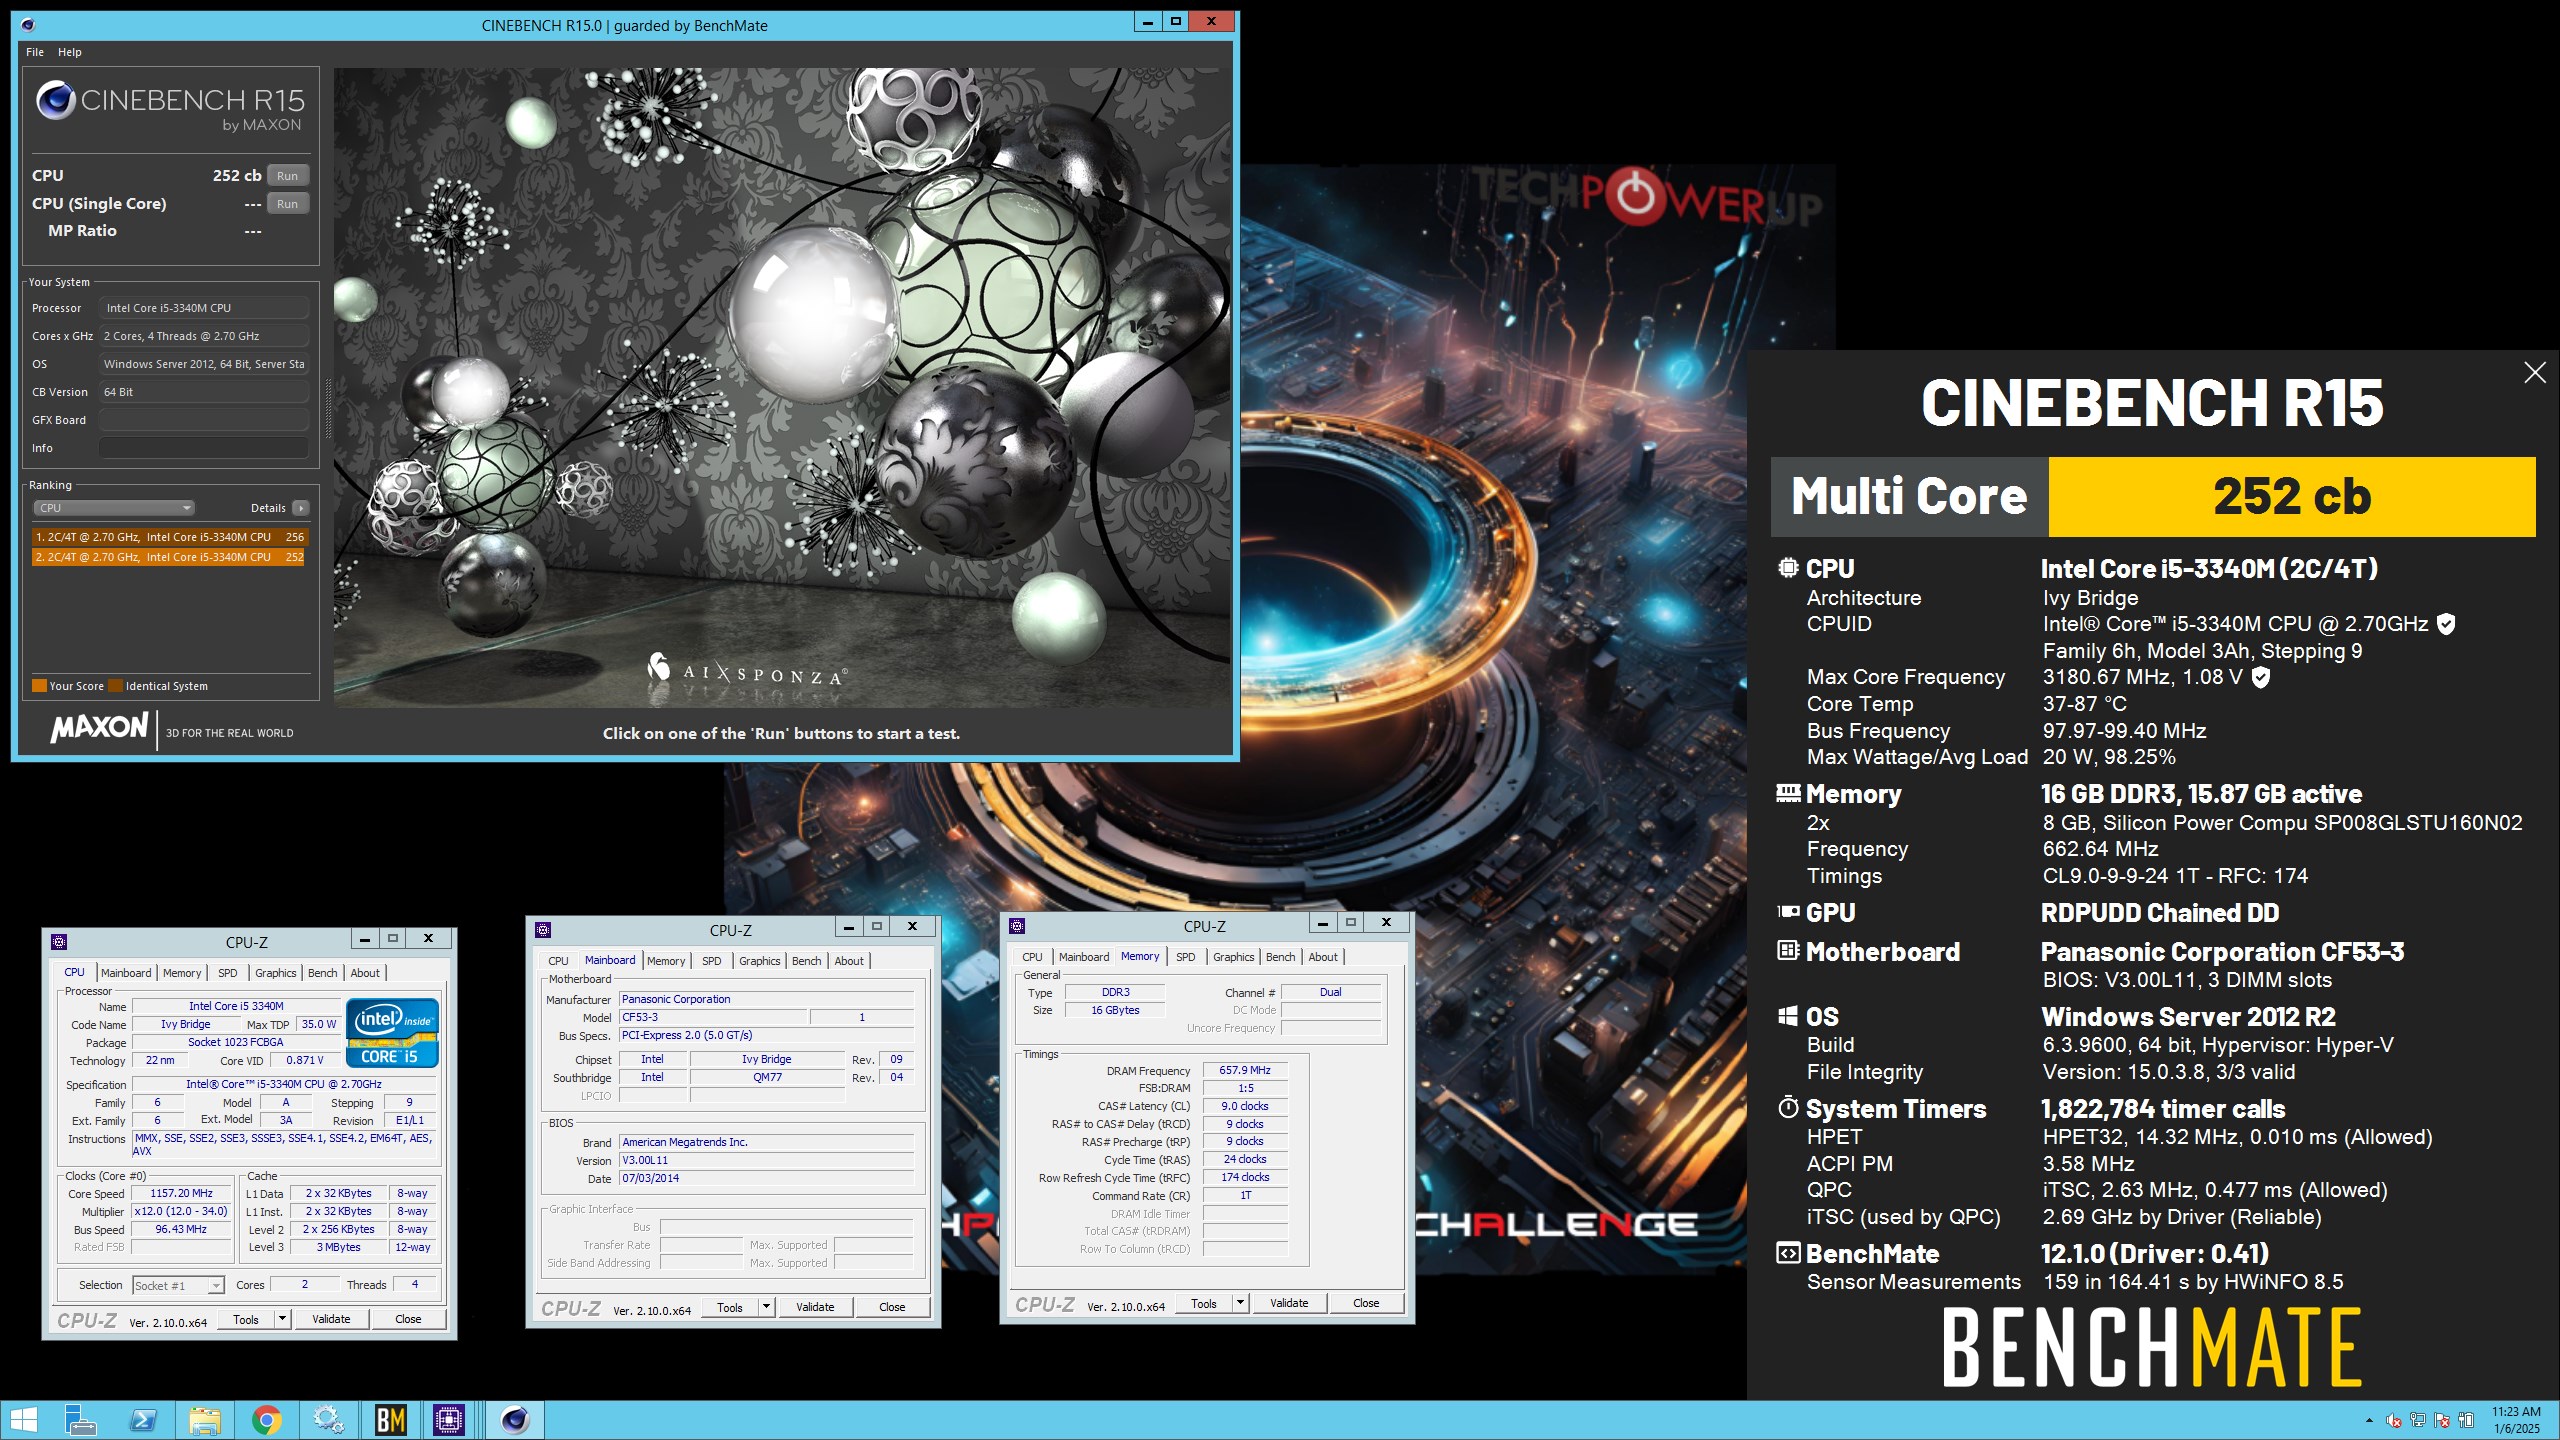The height and width of the screenshot is (1440, 2560).
Task: Click the Windows OS icon in BenchMate panel
Action: click(1788, 1016)
